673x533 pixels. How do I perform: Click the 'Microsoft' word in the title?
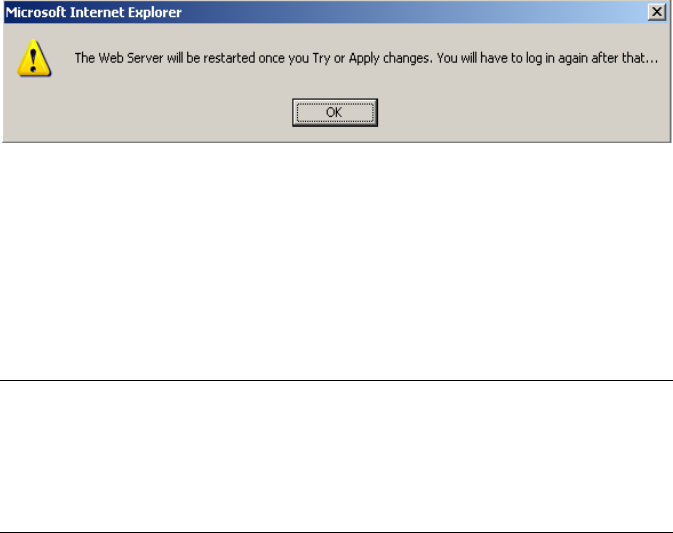[36, 12]
